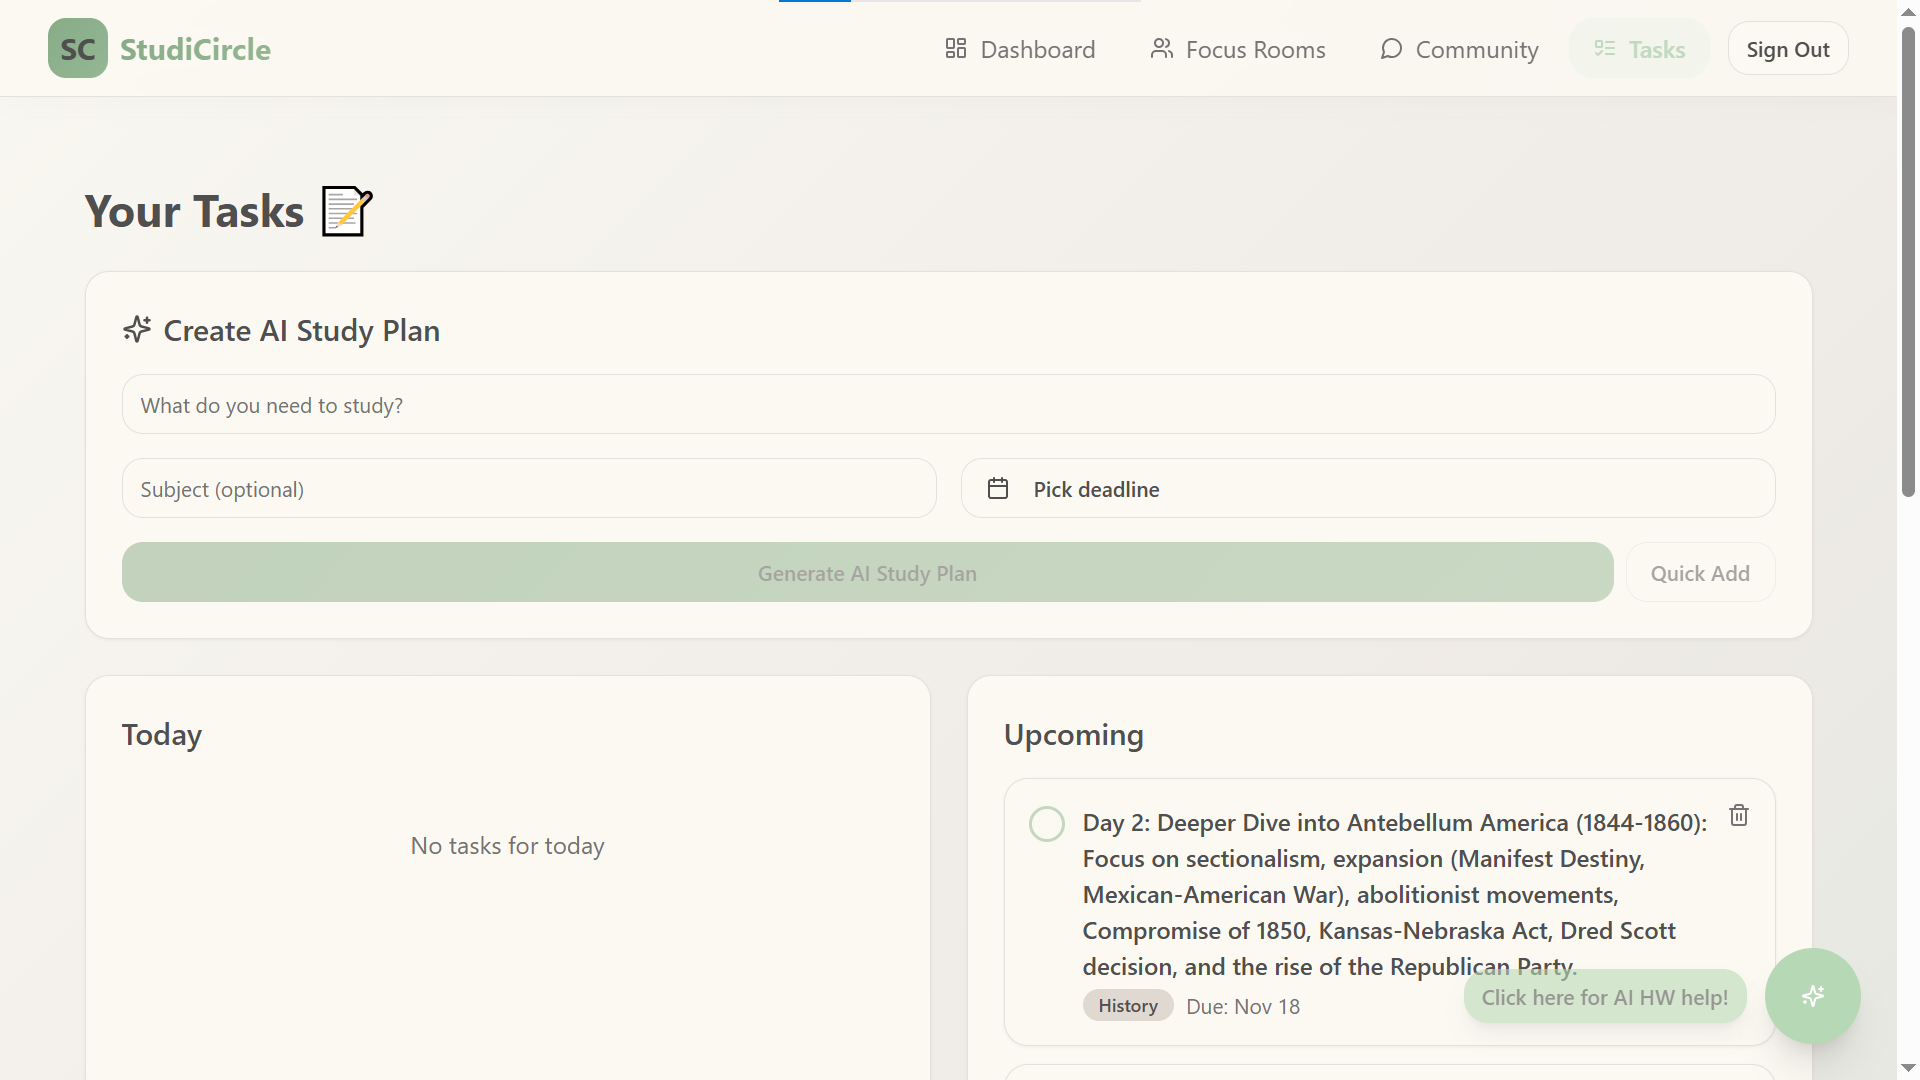Click the Subject (optional) input
Screen dimensions: 1920x1080
(x=528, y=488)
